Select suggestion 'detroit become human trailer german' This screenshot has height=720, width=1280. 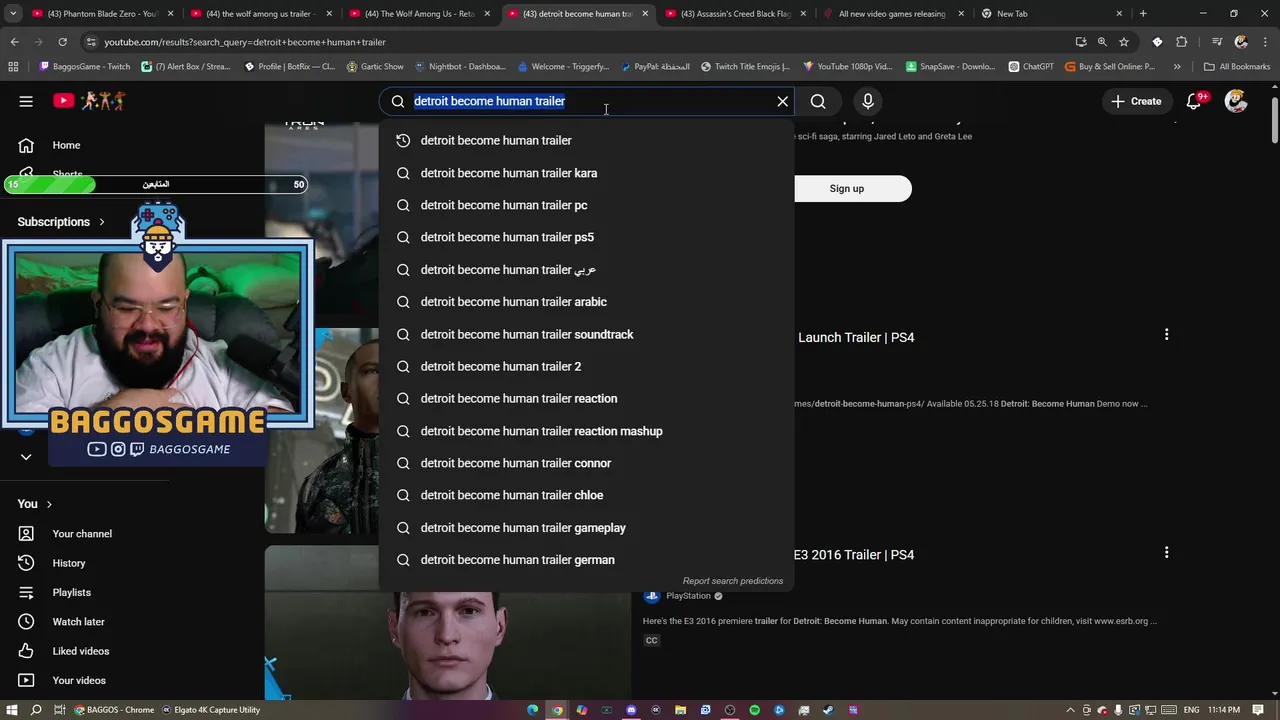click(586, 560)
